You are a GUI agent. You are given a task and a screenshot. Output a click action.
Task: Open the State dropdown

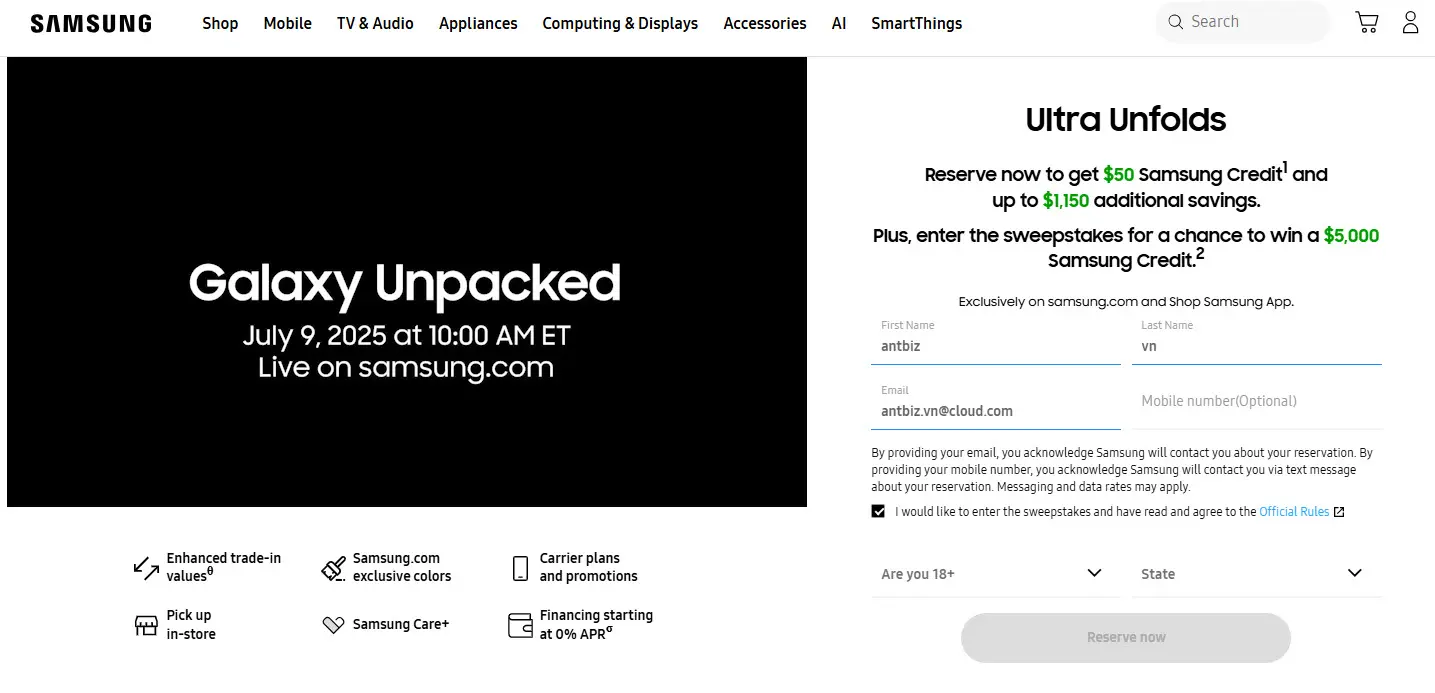(x=1256, y=574)
